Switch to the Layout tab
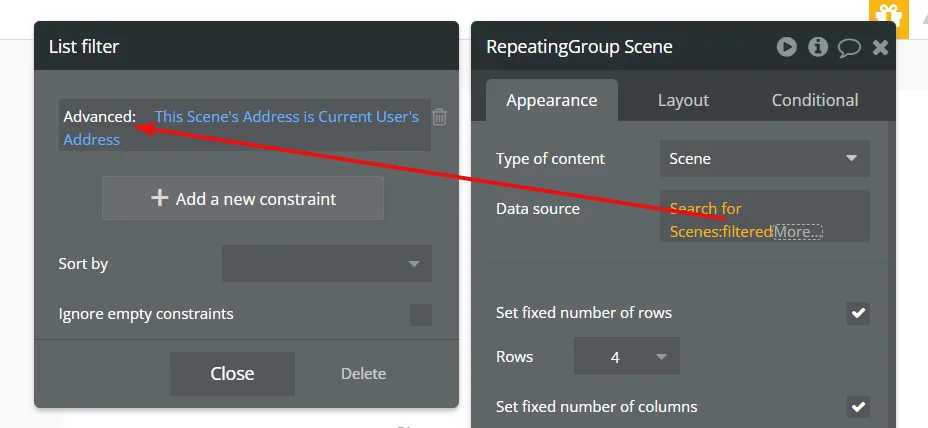 [x=683, y=101]
